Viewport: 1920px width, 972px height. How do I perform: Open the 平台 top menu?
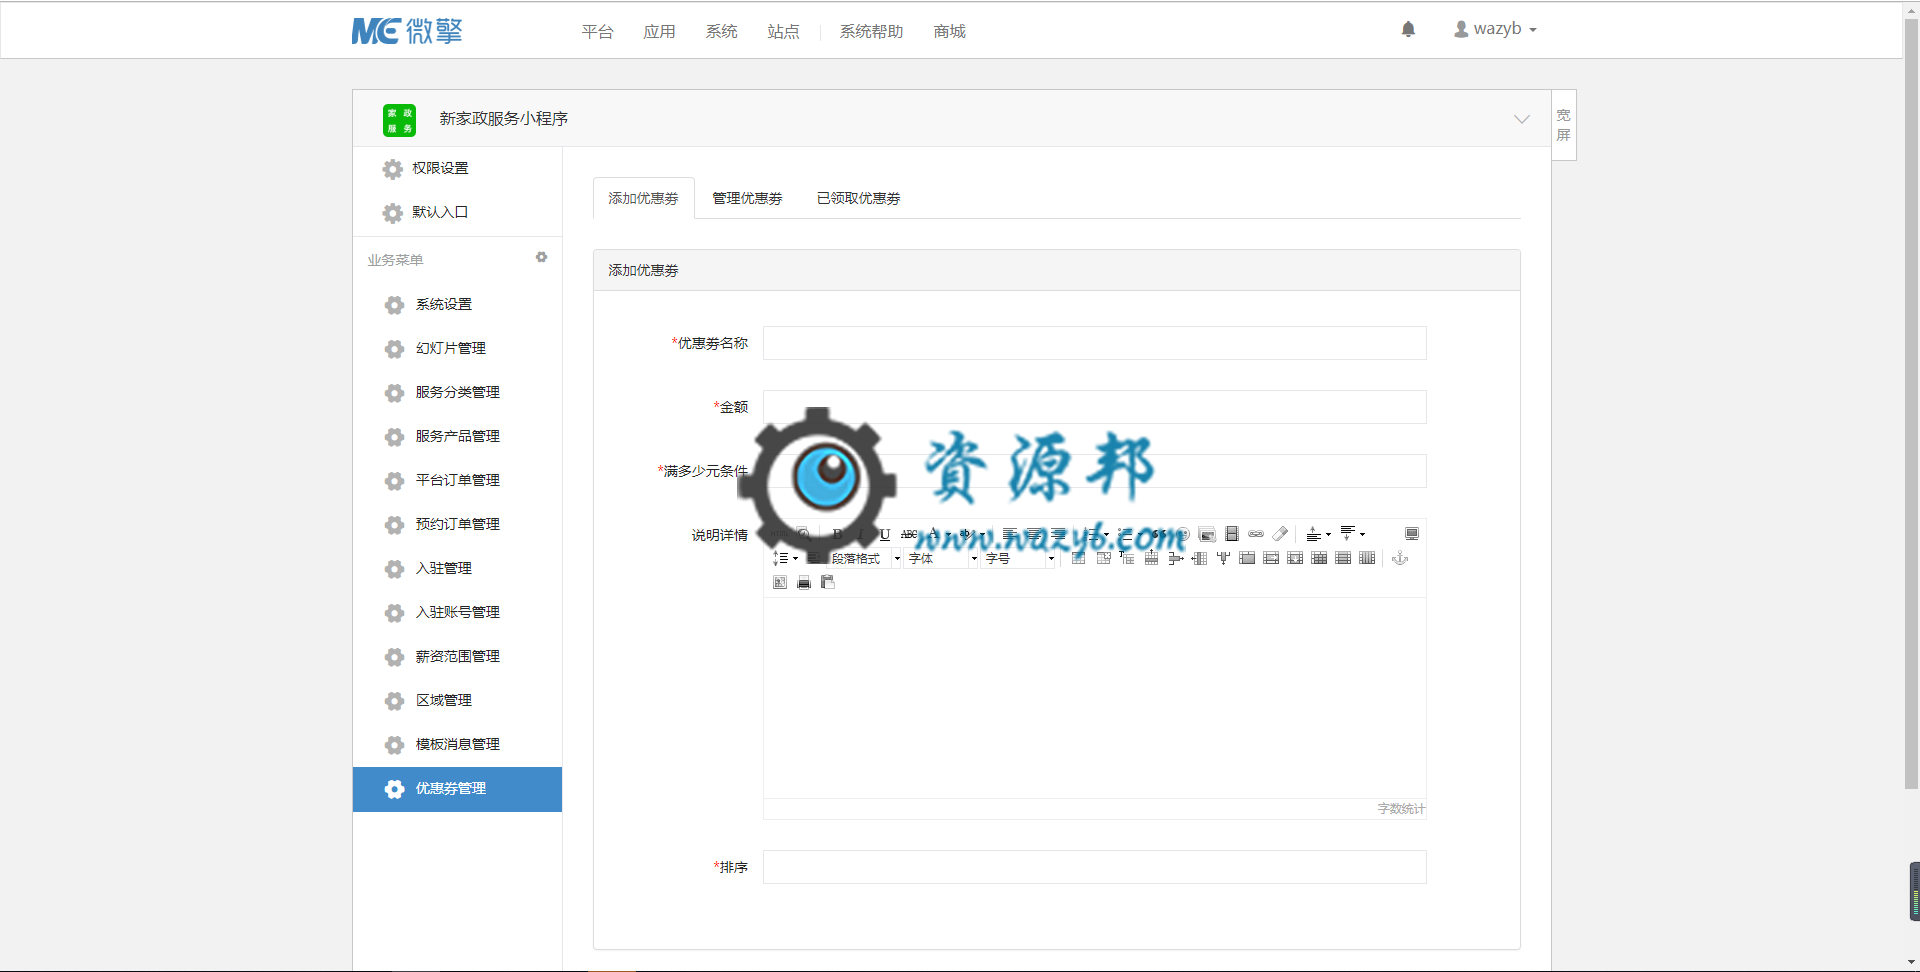pos(597,31)
